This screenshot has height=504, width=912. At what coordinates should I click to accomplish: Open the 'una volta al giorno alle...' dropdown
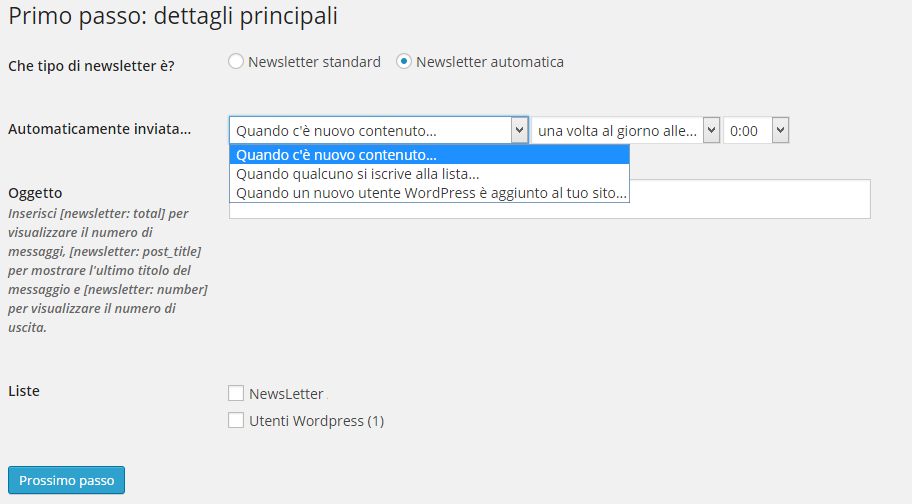[625, 130]
